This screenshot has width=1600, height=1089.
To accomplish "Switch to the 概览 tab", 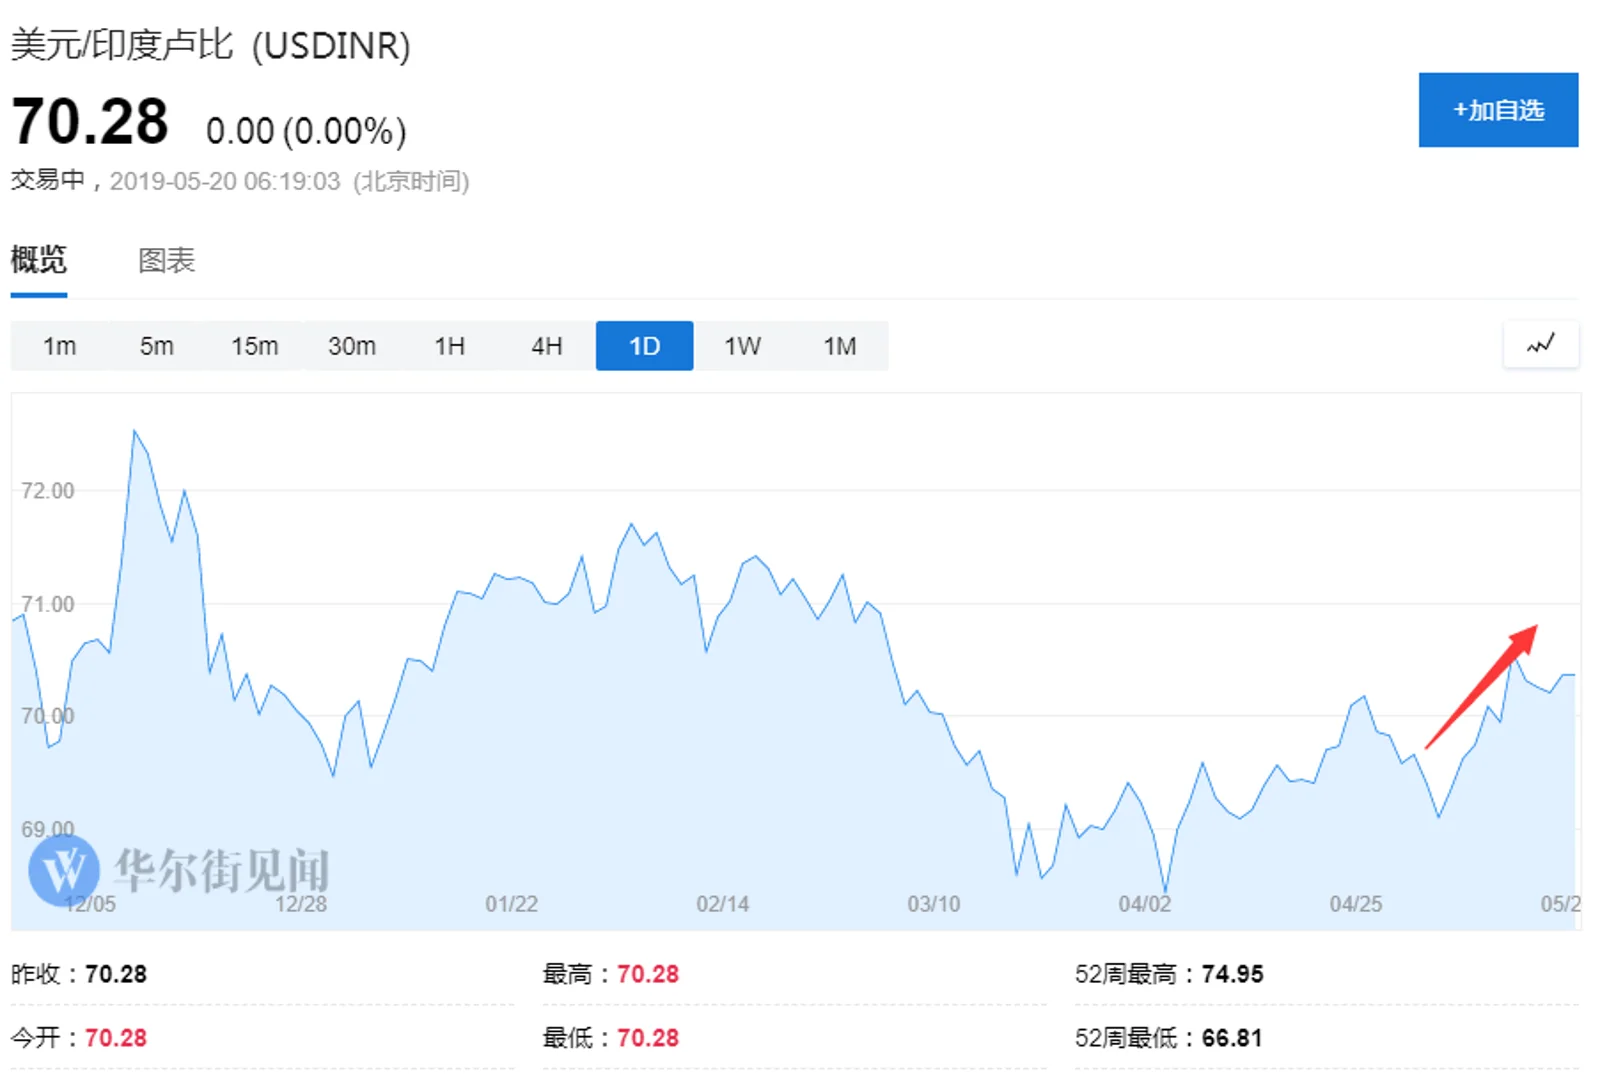I will pyautogui.click(x=39, y=260).
